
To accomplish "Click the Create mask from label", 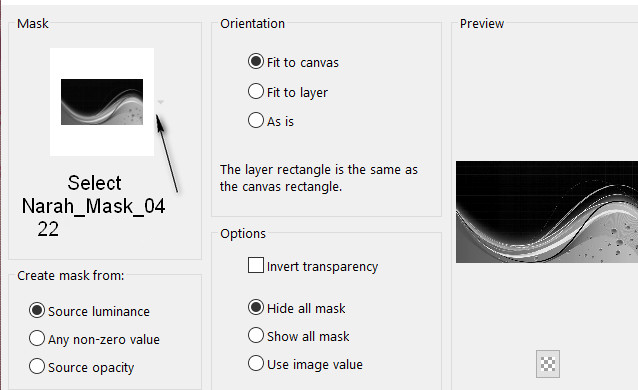I will [70, 276].
